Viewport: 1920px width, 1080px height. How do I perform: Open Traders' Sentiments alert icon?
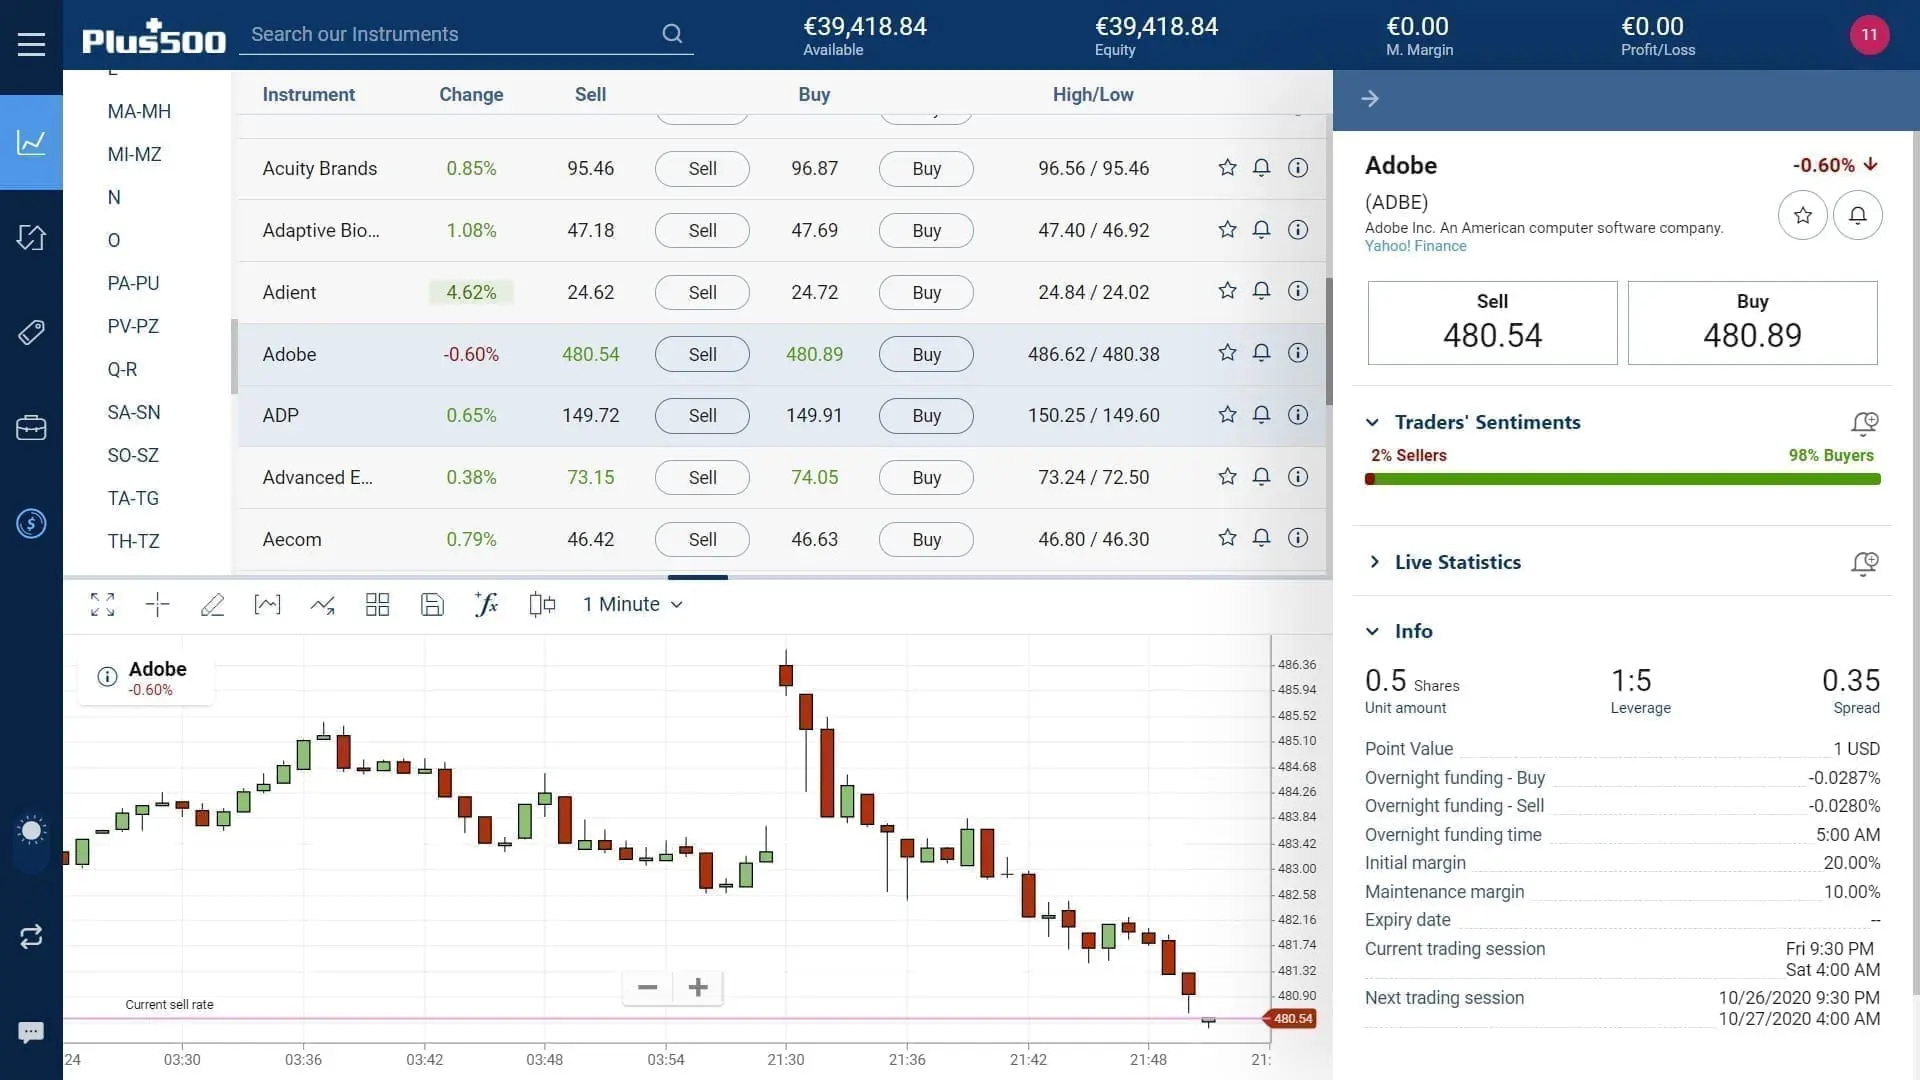(x=1864, y=423)
